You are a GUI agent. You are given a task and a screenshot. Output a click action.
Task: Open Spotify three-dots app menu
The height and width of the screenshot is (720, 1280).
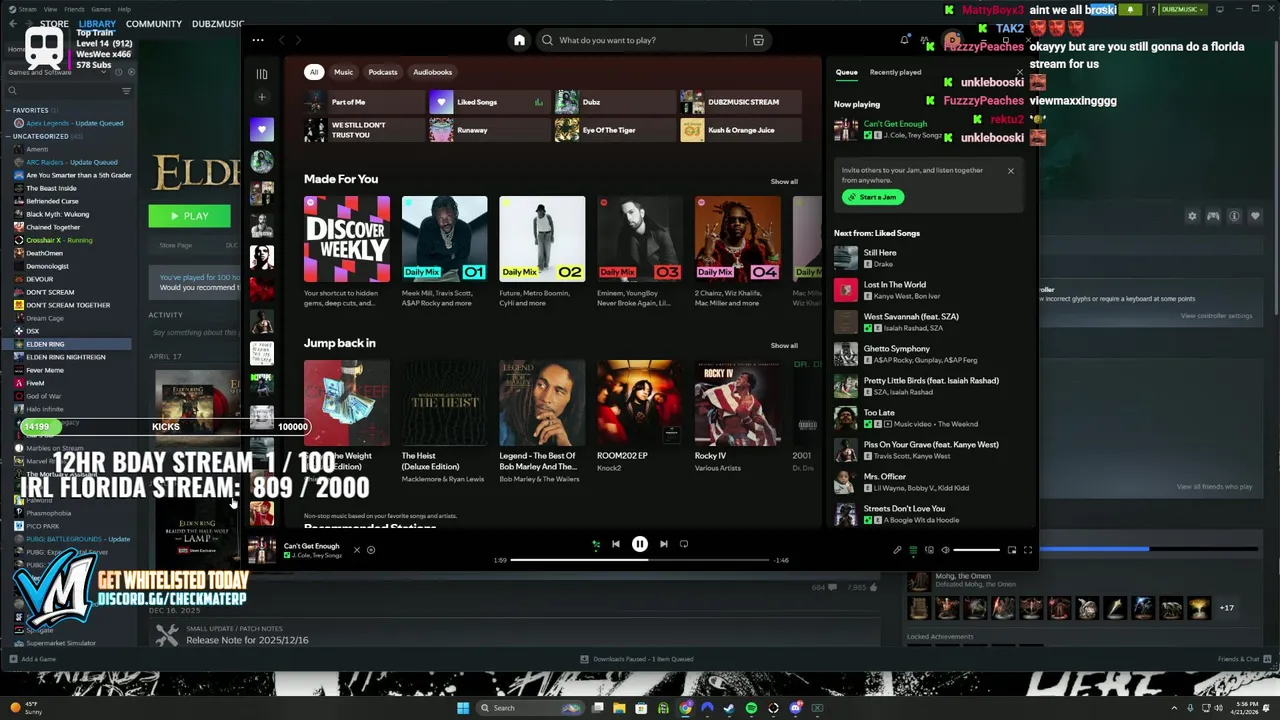(258, 40)
